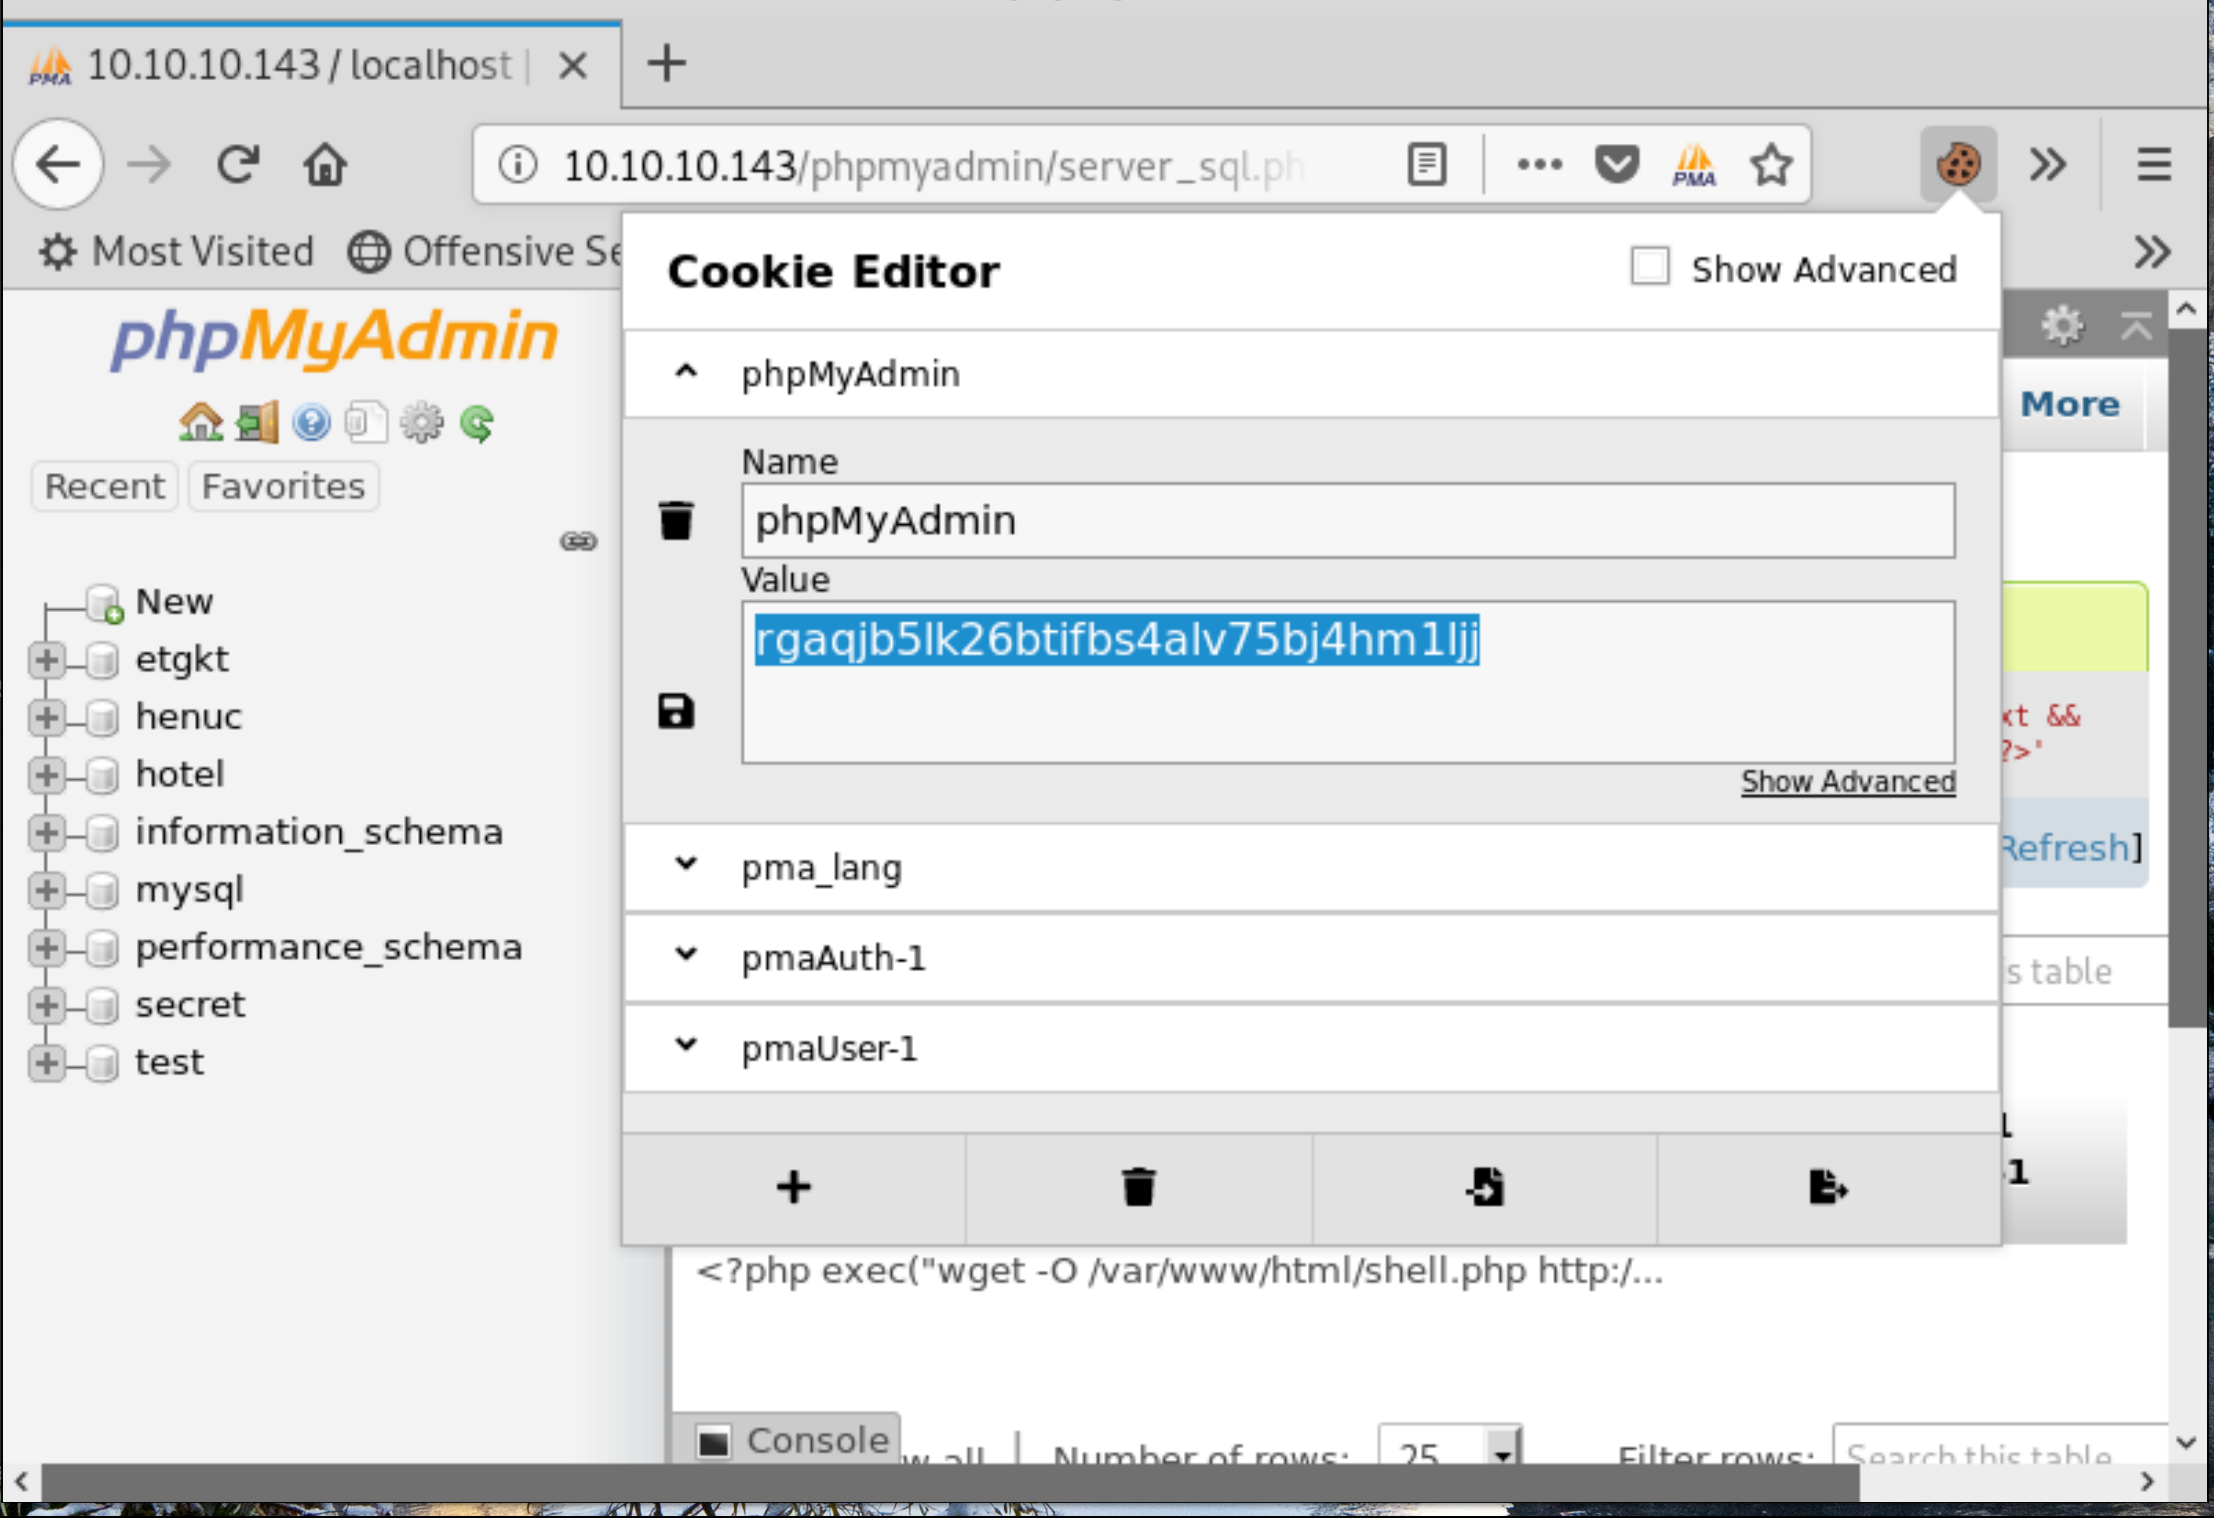The width and height of the screenshot is (2214, 1518).
Task: Show site information icon in URL bar
Action: pyautogui.click(x=518, y=165)
